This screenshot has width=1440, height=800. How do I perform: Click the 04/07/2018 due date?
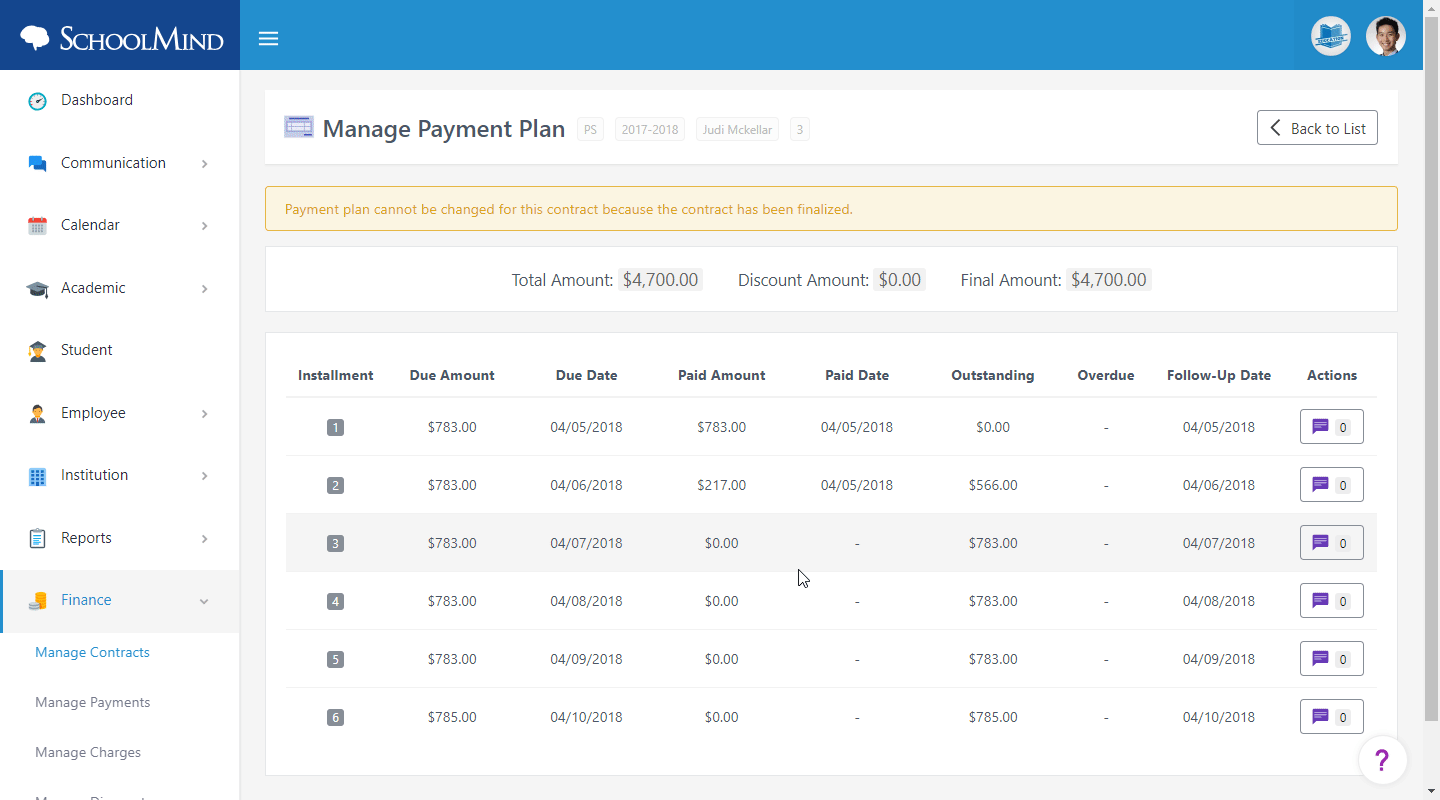pyautogui.click(x=587, y=543)
